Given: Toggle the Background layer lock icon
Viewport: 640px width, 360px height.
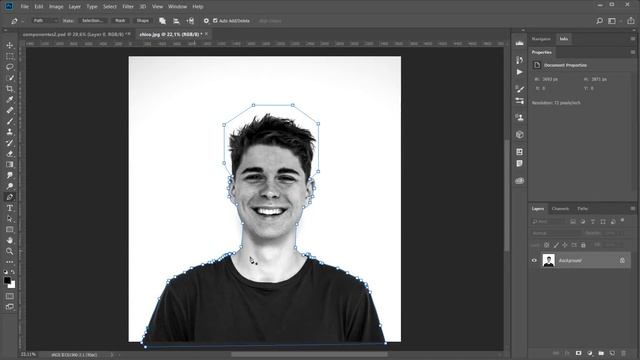Looking at the screenshot, I should coord(622,260).
